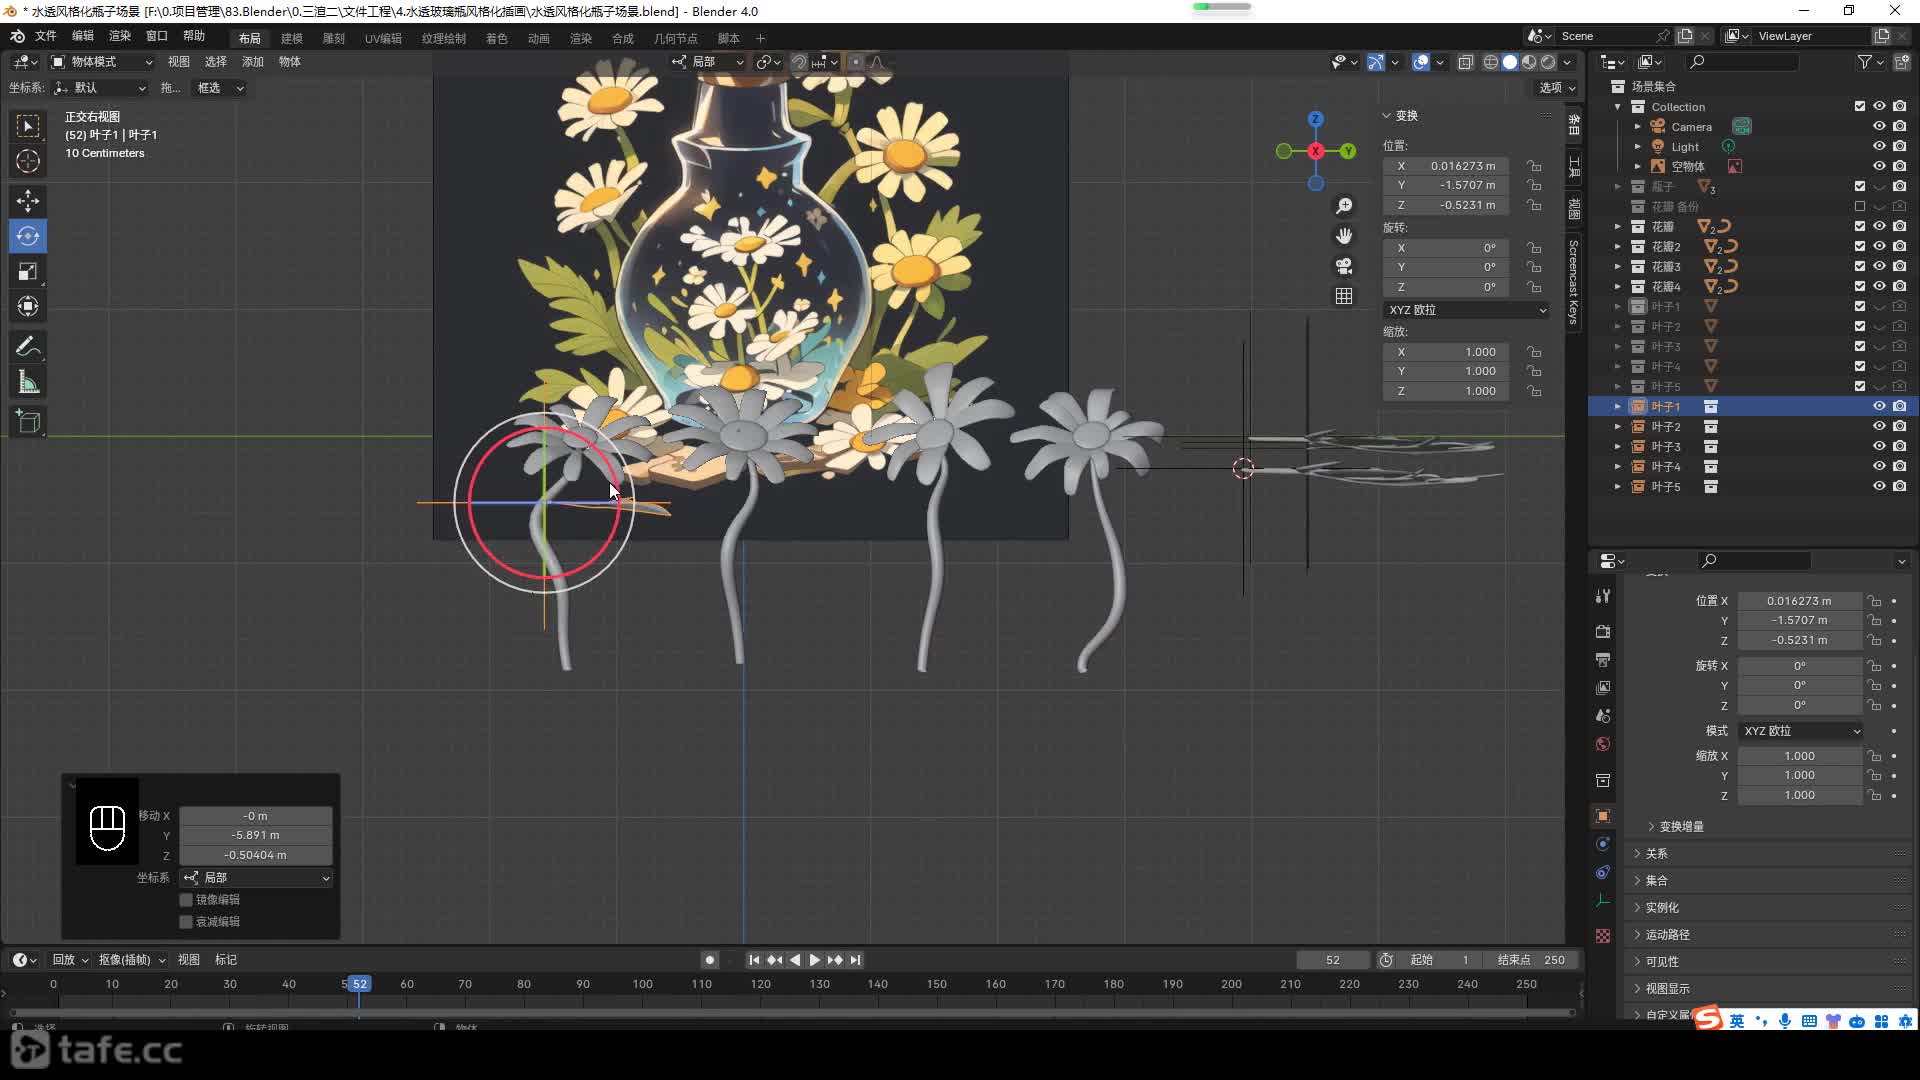Open the 添加 menu in viewport header
This screenshot has height=1080, width=1920.
point(253,62)
